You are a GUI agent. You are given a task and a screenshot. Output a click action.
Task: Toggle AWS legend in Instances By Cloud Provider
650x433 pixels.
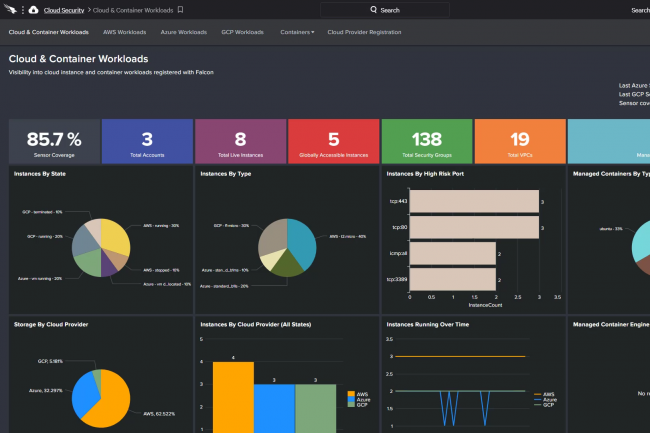tap(358, 394)
